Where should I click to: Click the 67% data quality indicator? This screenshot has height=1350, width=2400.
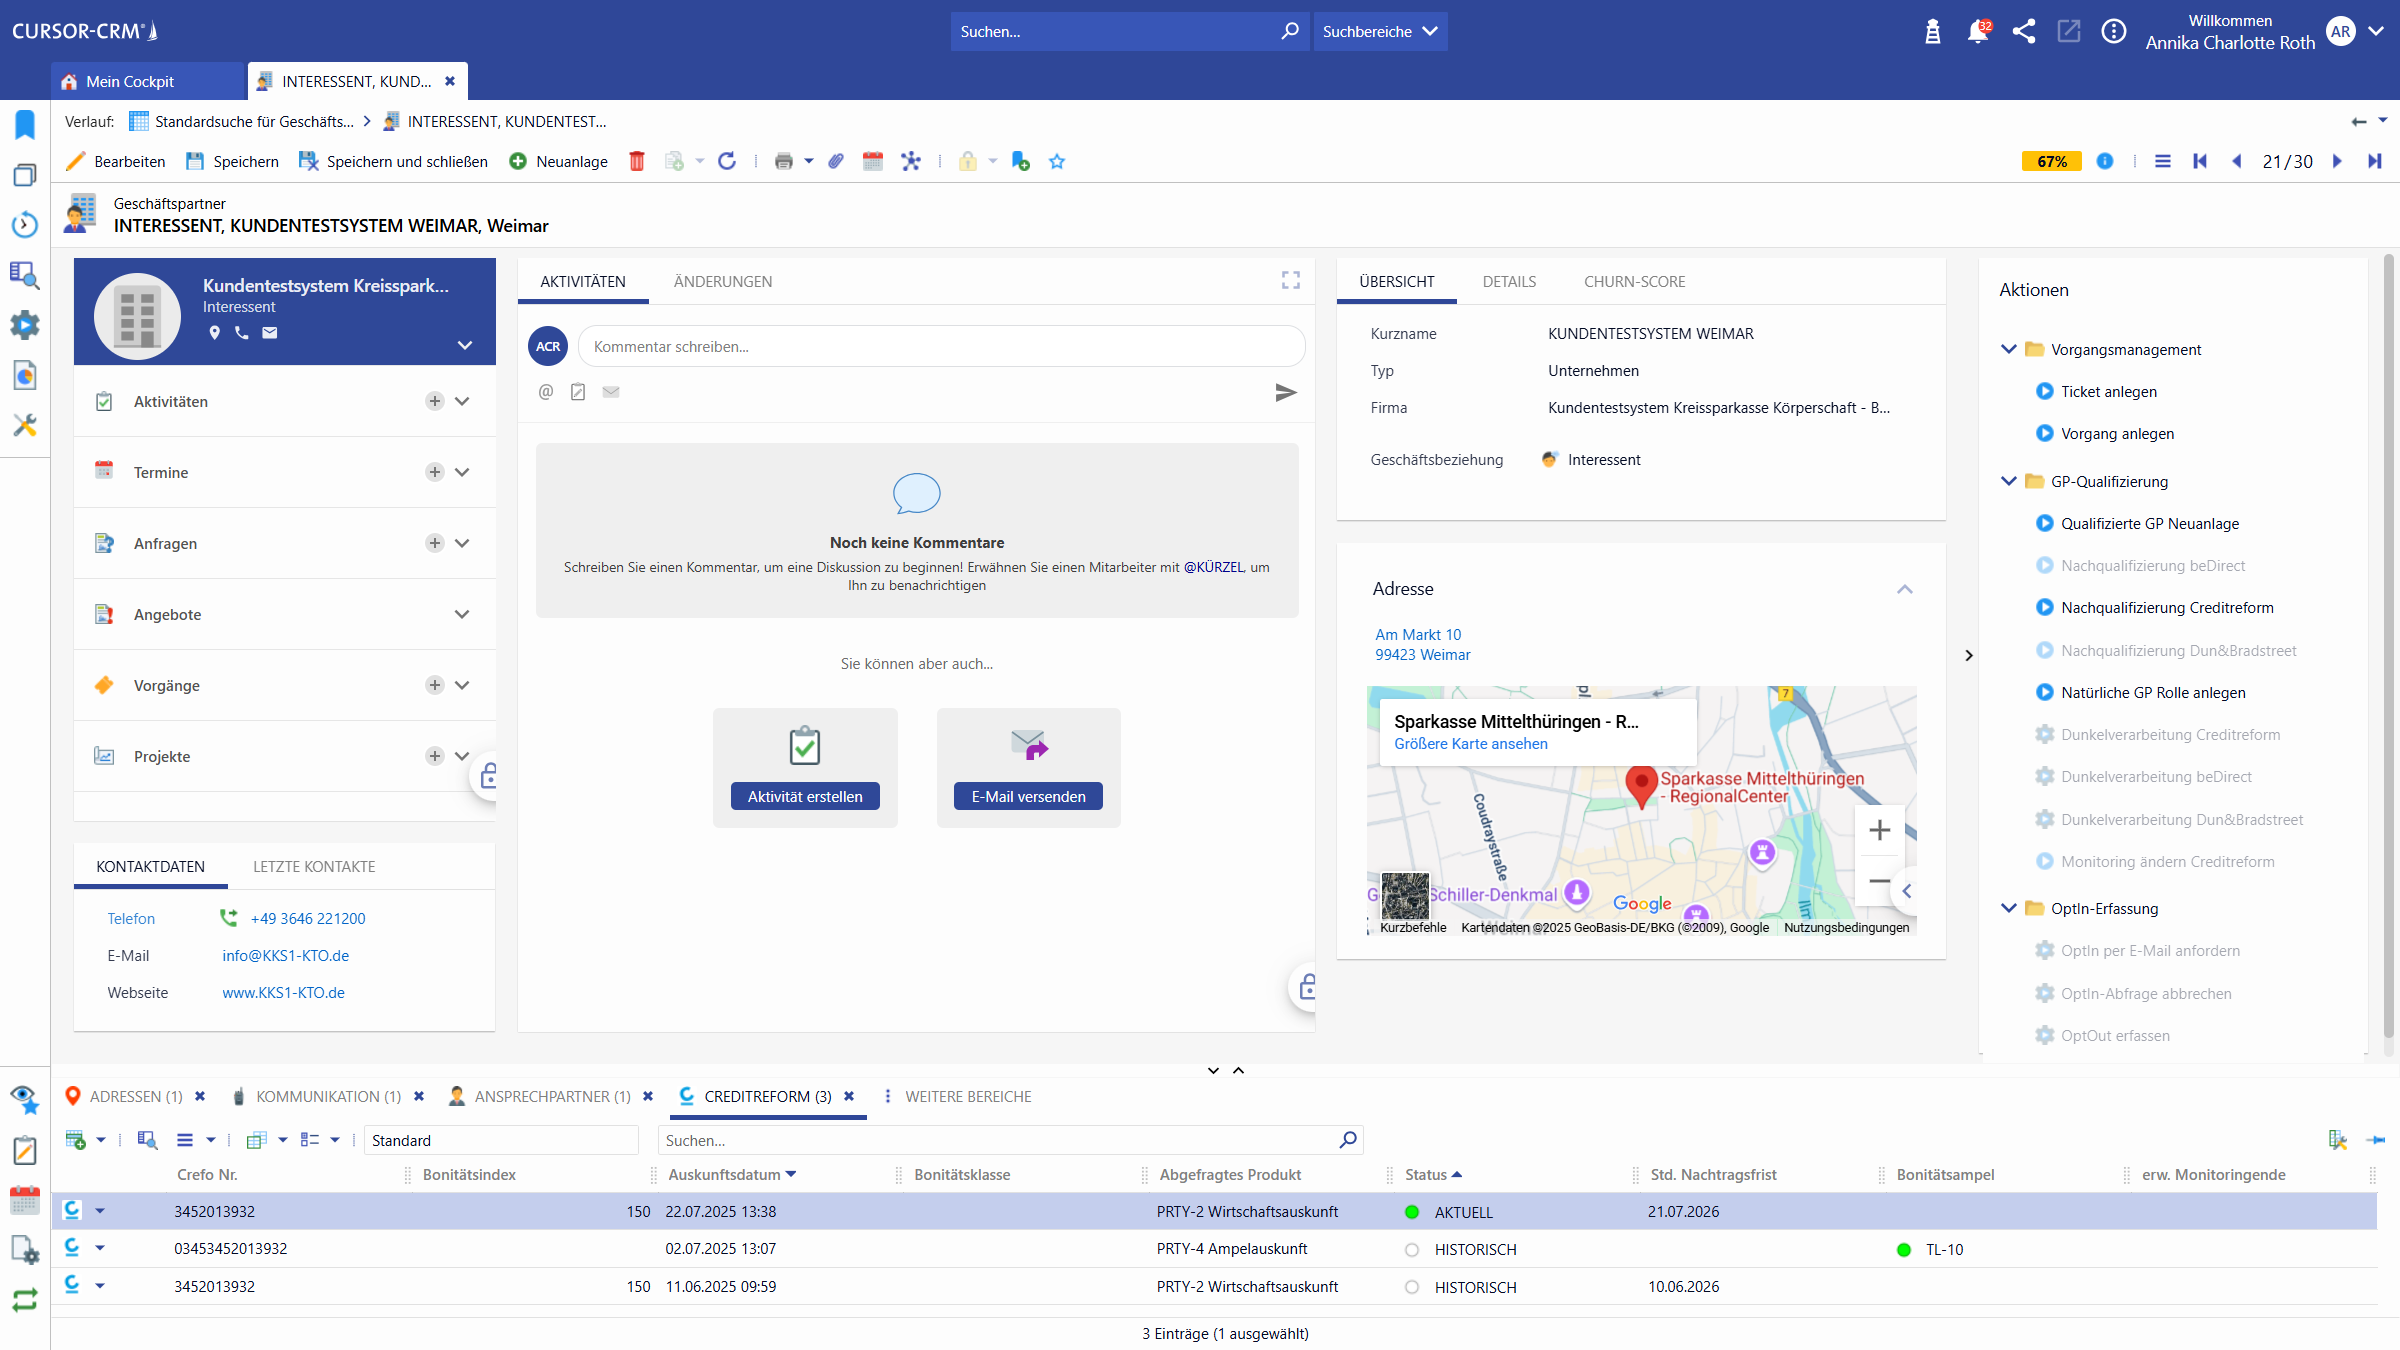pyautogui.click(x=2052, y=161)
